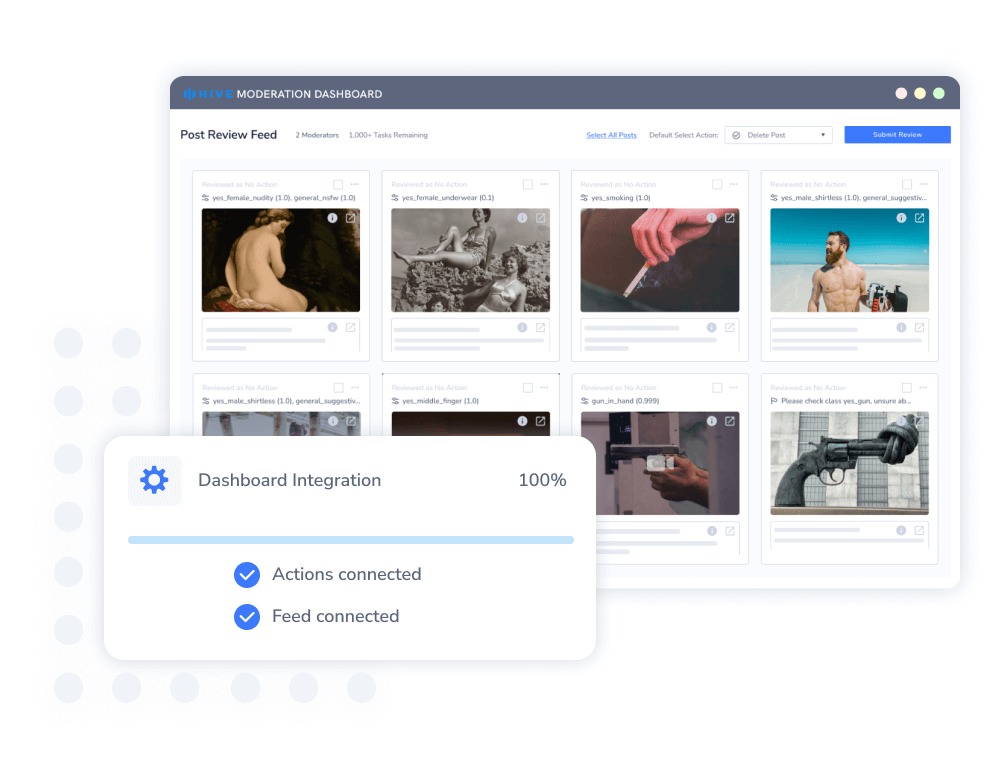Open external icon in caption box under yes_smoking image

(x=730, y=327)
